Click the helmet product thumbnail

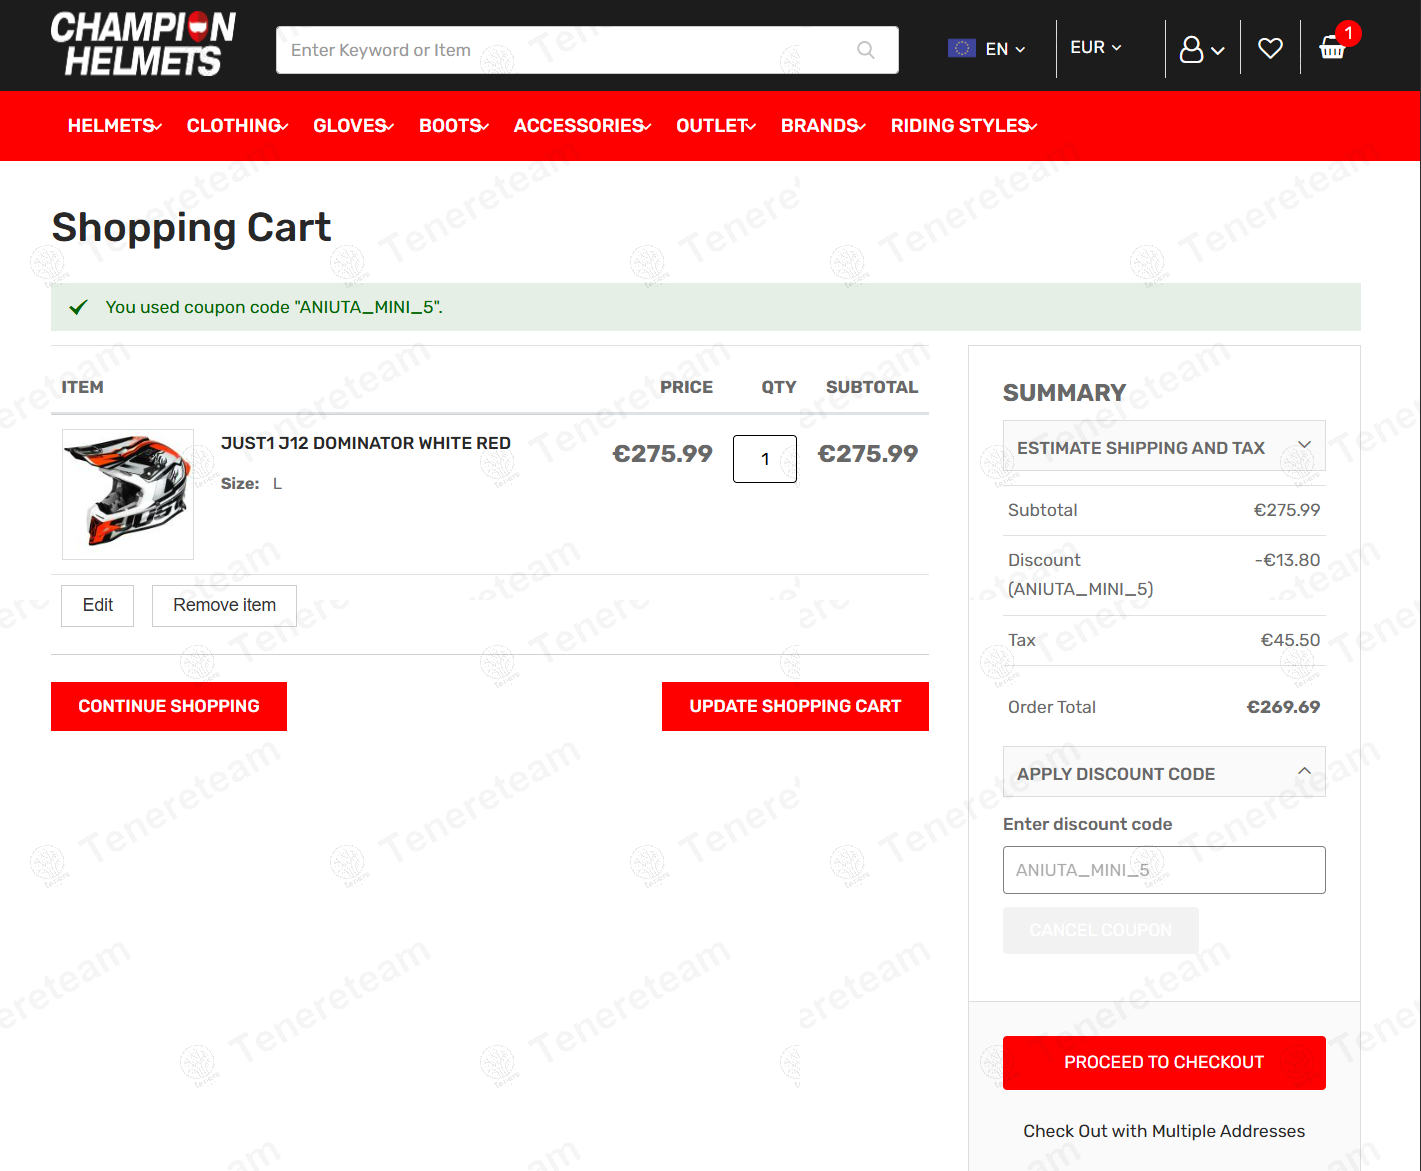[x=128, y=494]
